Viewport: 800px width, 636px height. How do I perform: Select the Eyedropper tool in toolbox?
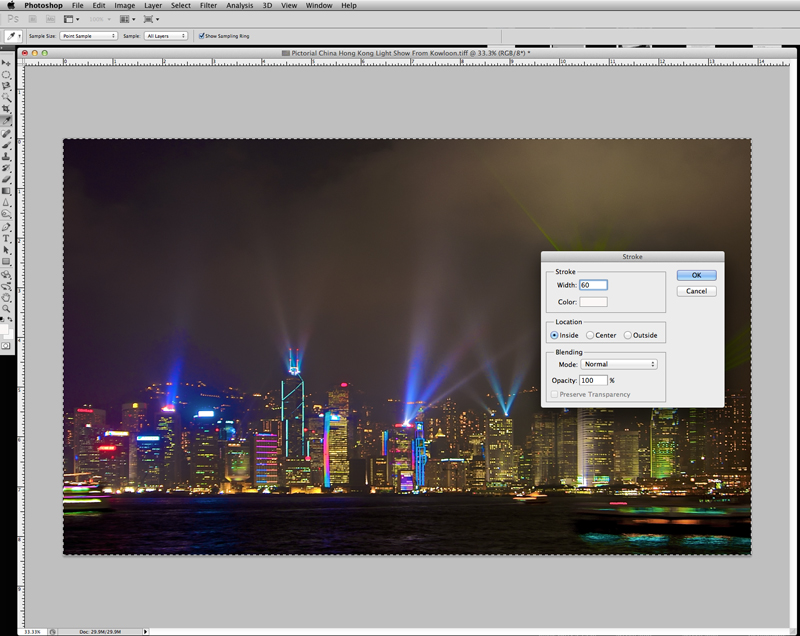6,120
